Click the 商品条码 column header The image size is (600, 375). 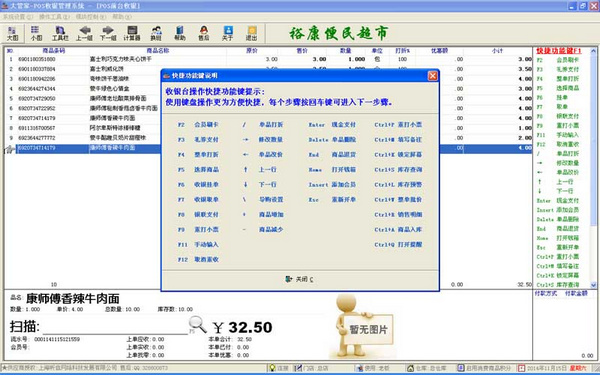(x=54, y=51)
